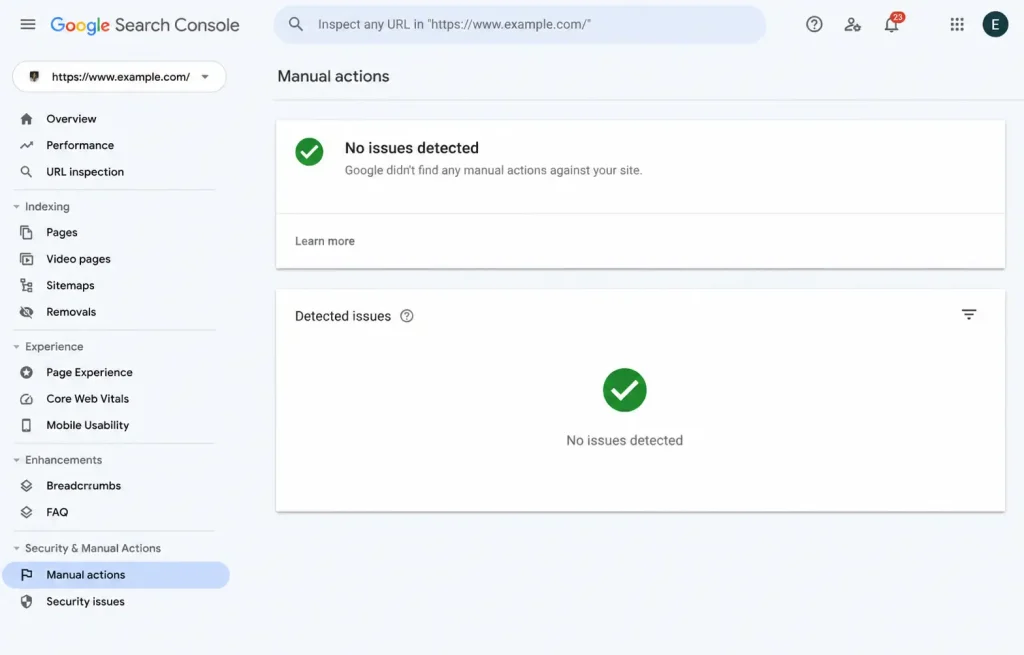
Task: Click the Learn more link
Action: point(325,241)
